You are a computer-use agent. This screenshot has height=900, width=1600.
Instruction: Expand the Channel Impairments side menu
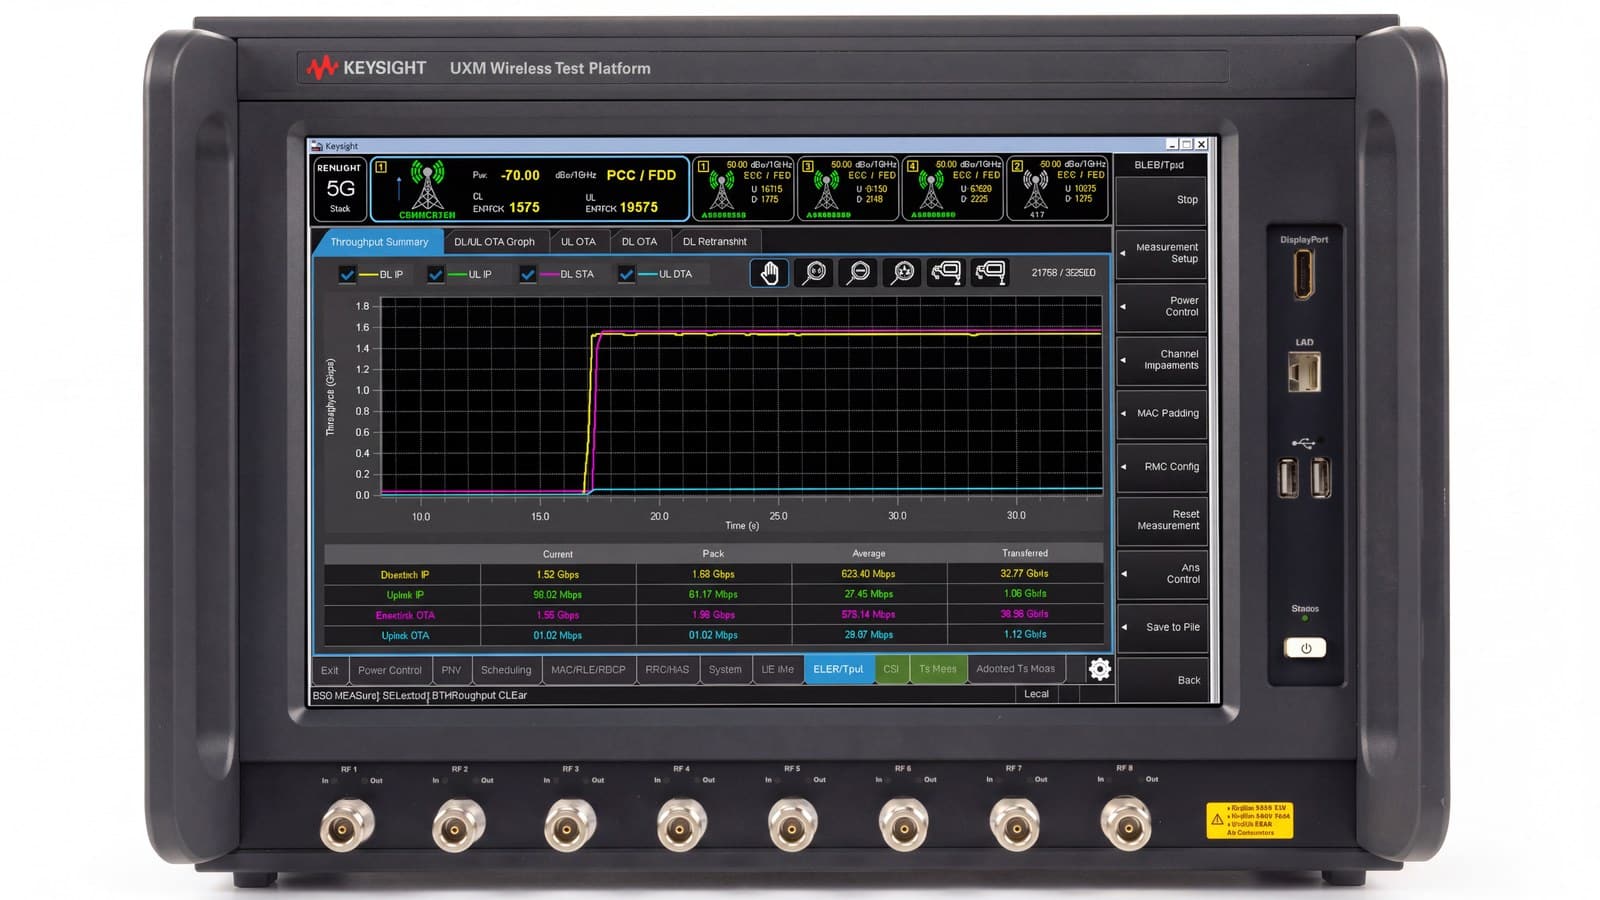(x=1161, y=360)
